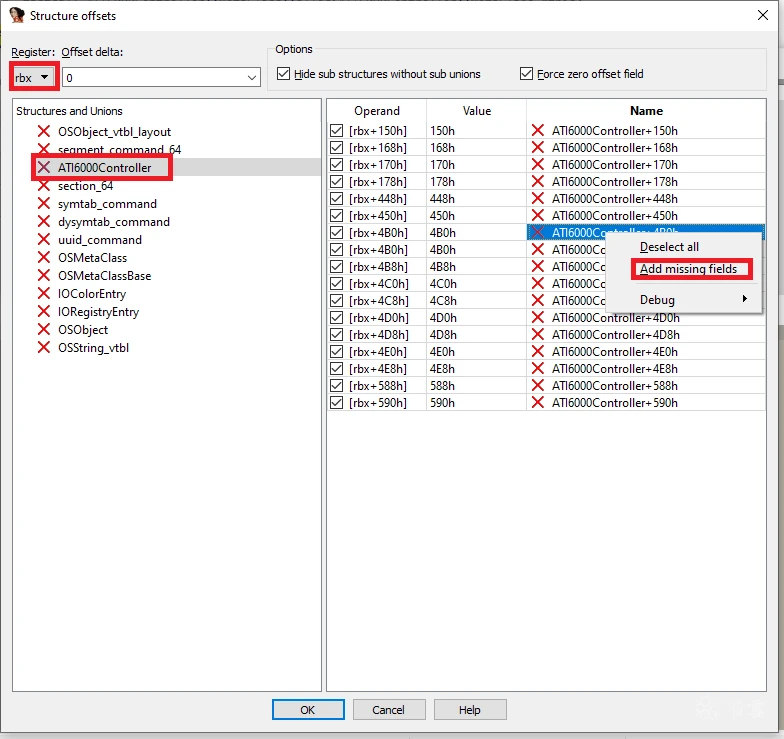Close the Structure offsets dialog
Image resolution: width=784 pixels, height=739 pixels.
pyautogui.click(x=762, y=16)
